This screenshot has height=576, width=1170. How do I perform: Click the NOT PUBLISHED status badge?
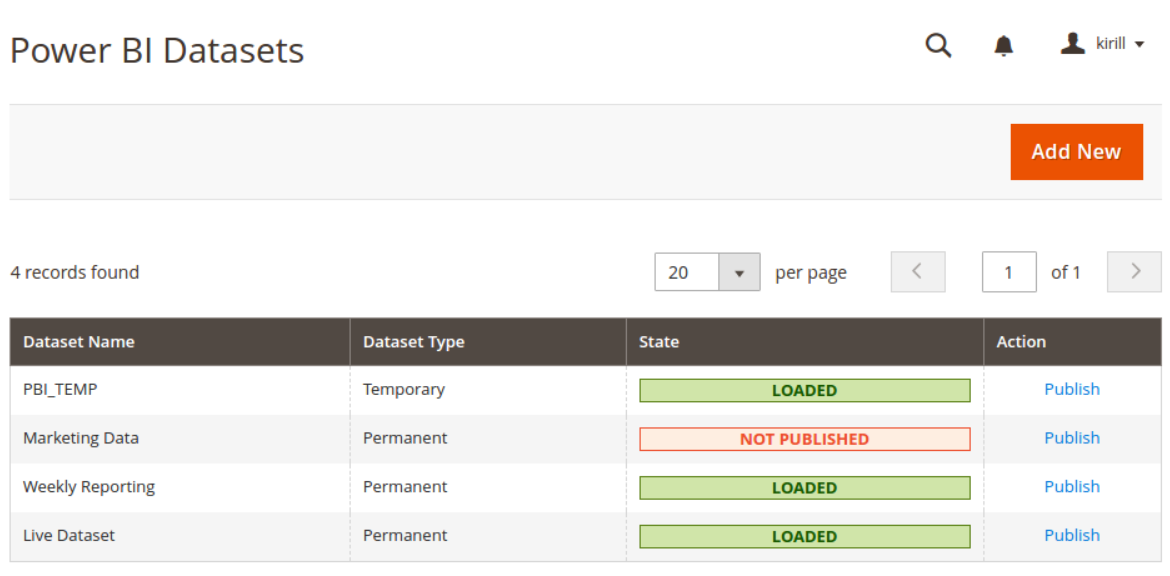click(x=804, y=439)
